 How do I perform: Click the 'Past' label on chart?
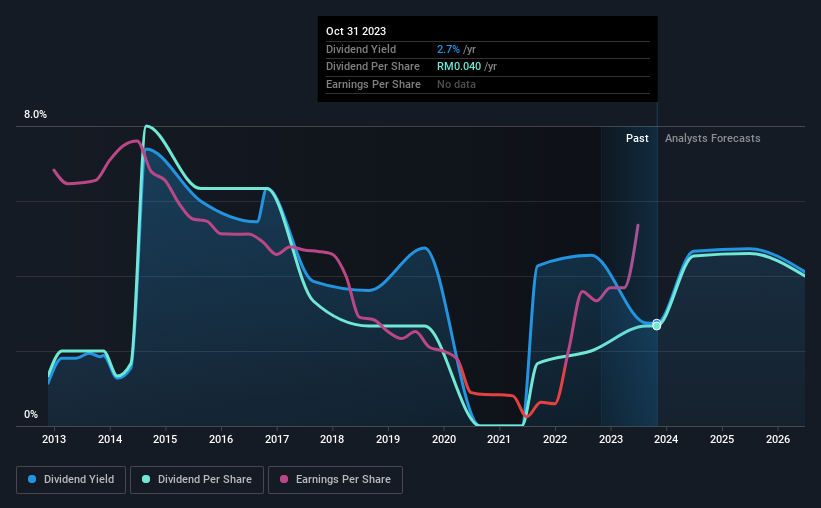[637, 138]
